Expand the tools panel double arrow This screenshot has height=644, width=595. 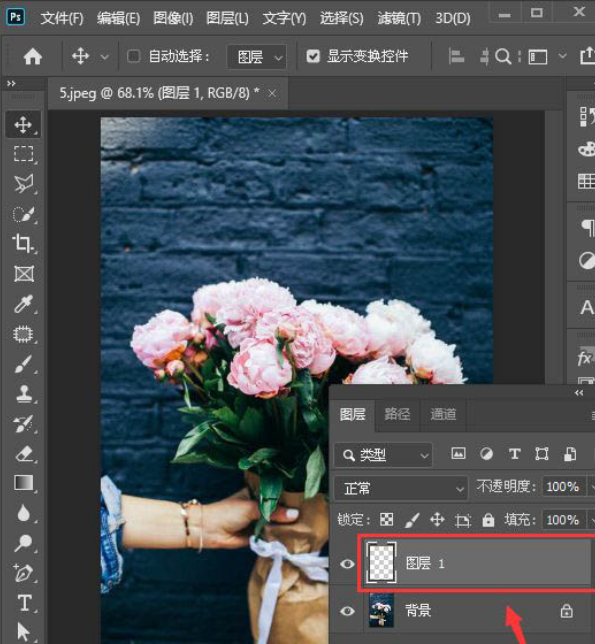(x=11, y=83)
